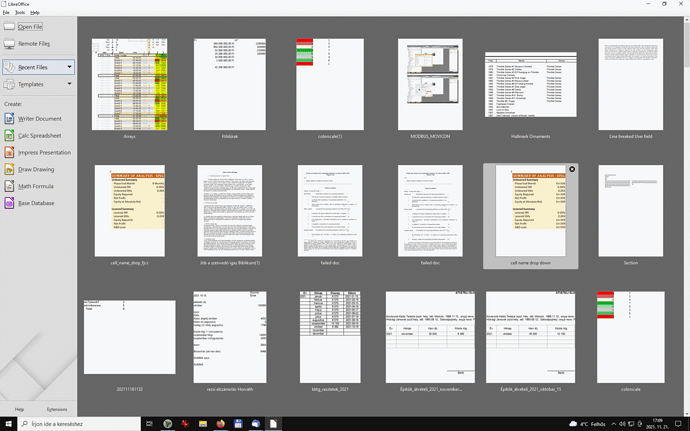The width and height of the screenshot is (690, 431).
Task: Click the taskbar search field
Action: click(x=79, y=424)
